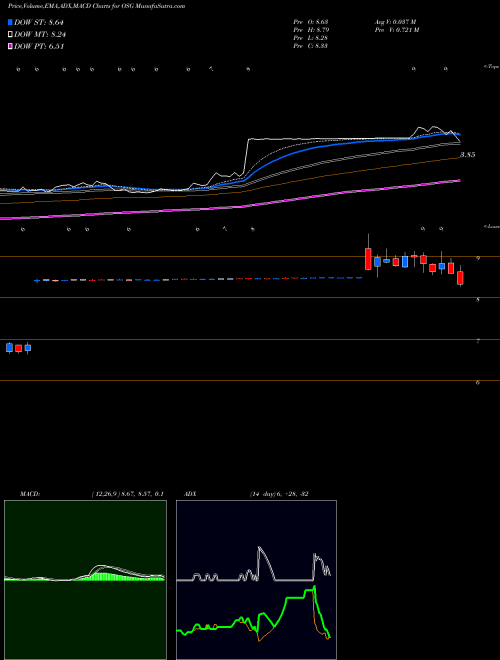This screenshot has width=500, height=660.
Task: Click the last red candlestick on the right
Action: point(460,277)
